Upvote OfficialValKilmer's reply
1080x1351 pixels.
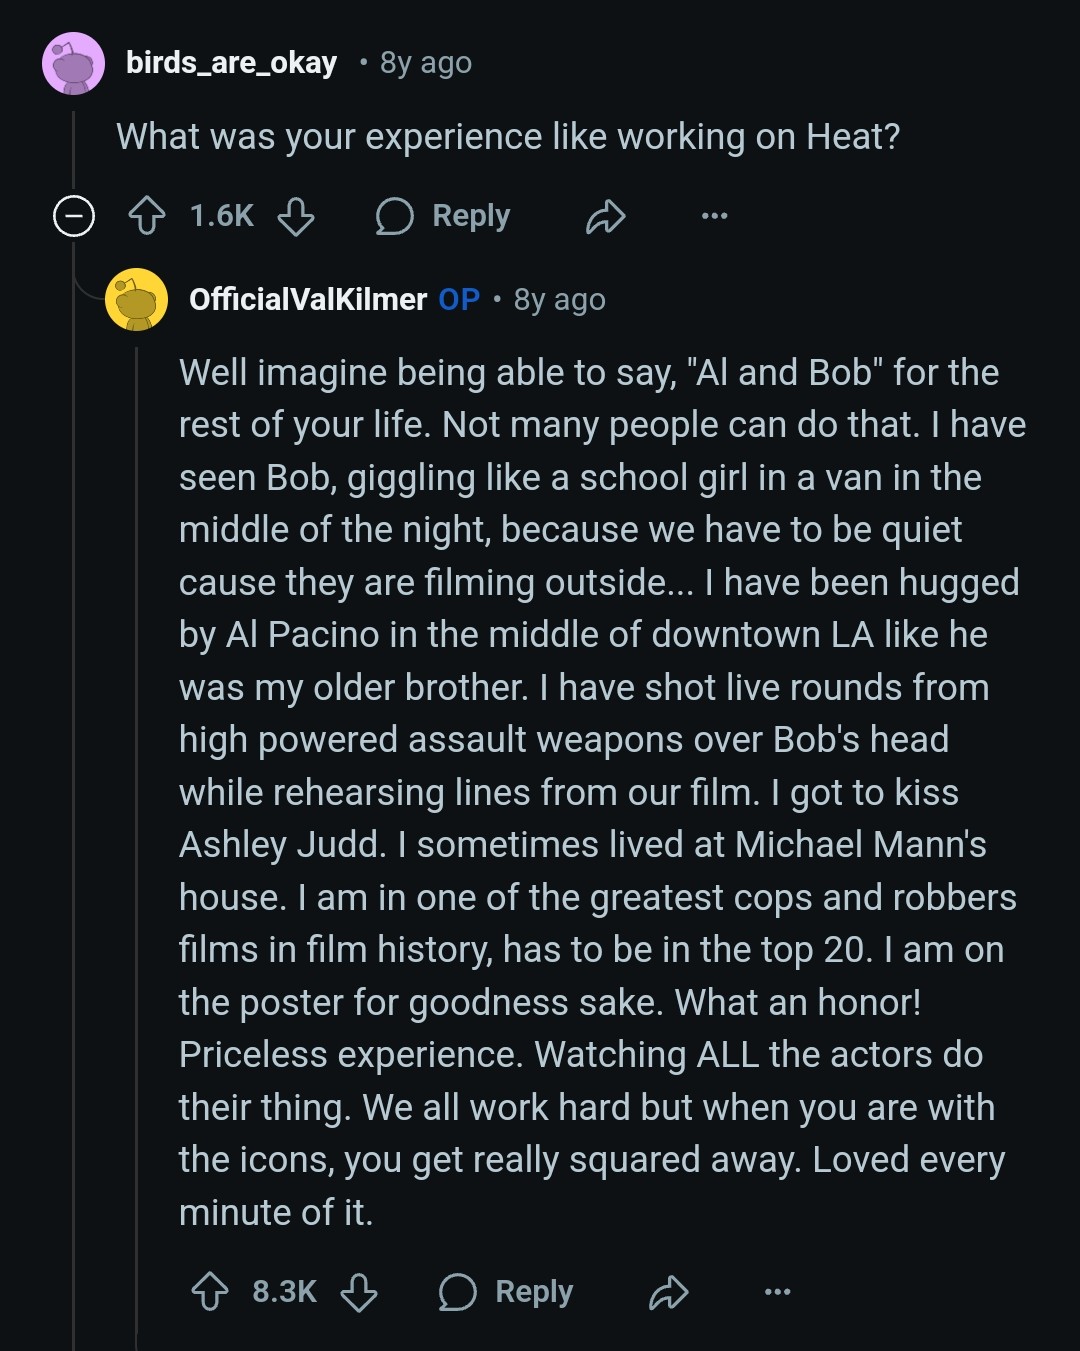pos(210,1292)
